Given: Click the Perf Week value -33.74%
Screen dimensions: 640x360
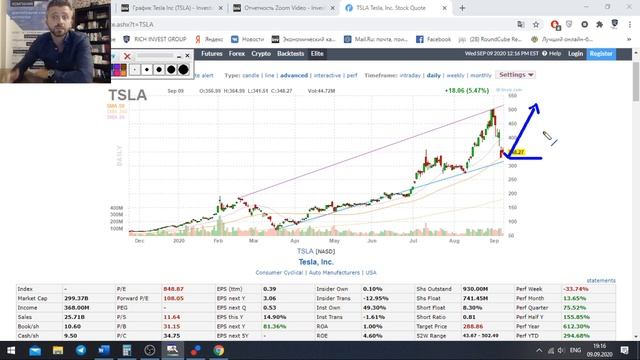Looking at the screenshot, I should pyautogui.click(x=576, y=289).
